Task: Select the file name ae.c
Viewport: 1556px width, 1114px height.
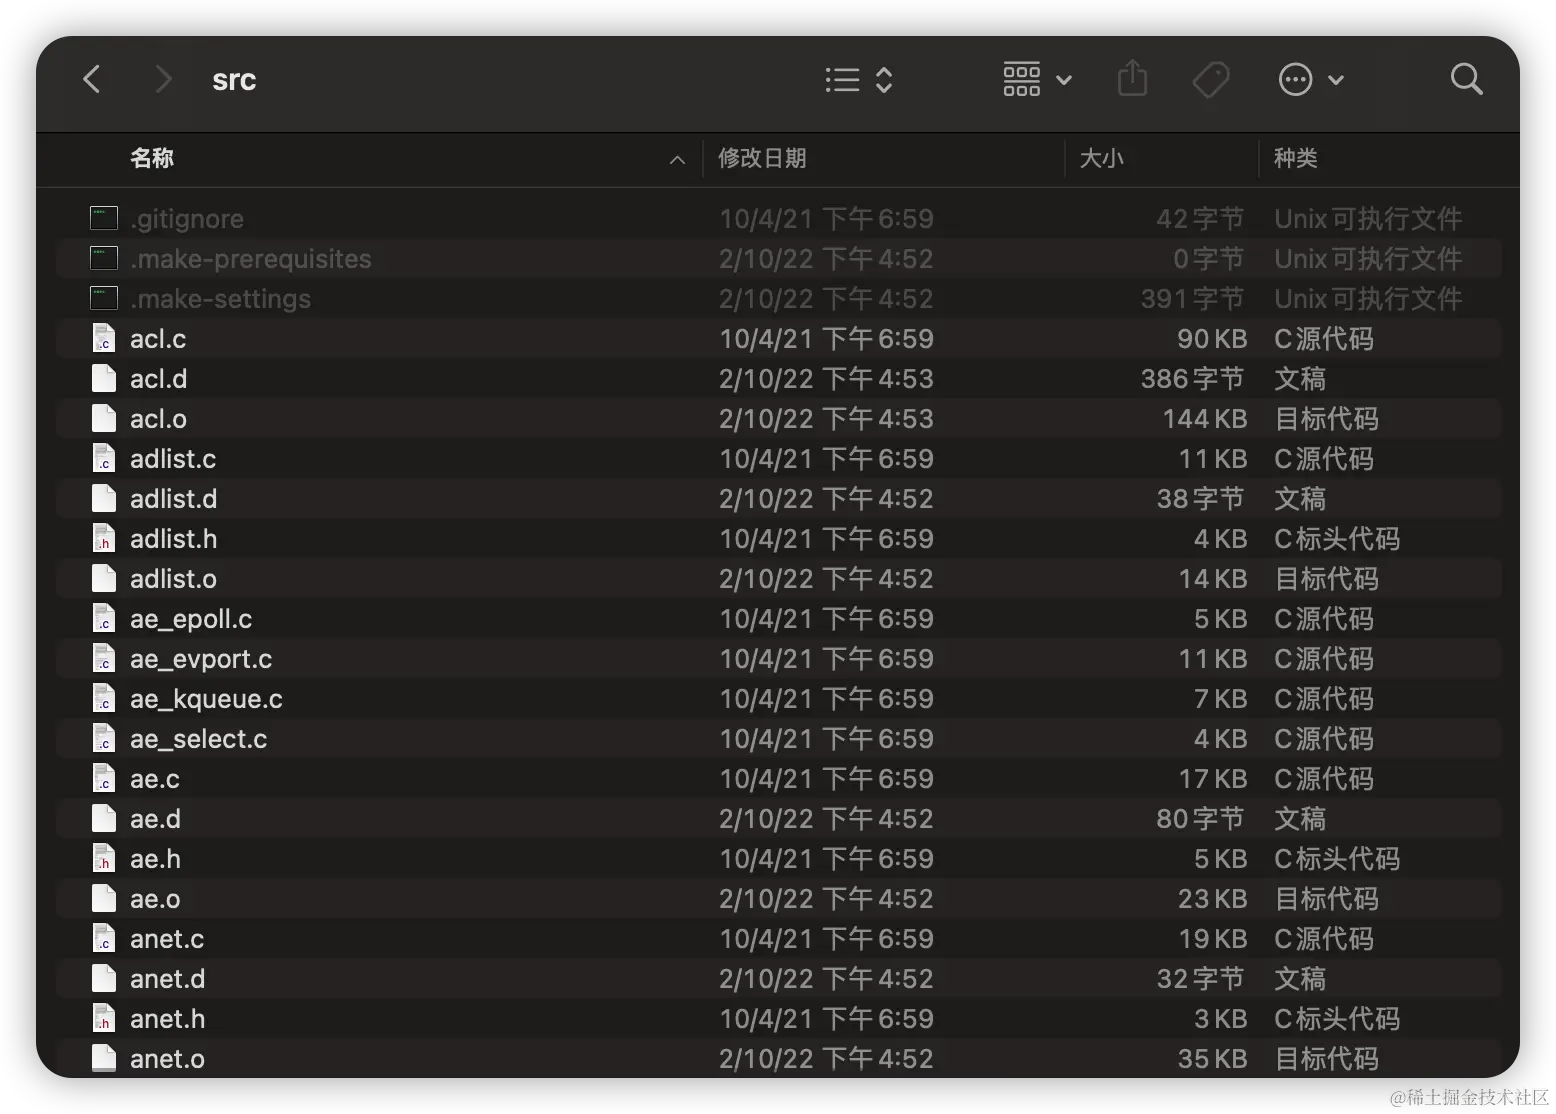Action: pyautogui.click(x=155, y=779)
